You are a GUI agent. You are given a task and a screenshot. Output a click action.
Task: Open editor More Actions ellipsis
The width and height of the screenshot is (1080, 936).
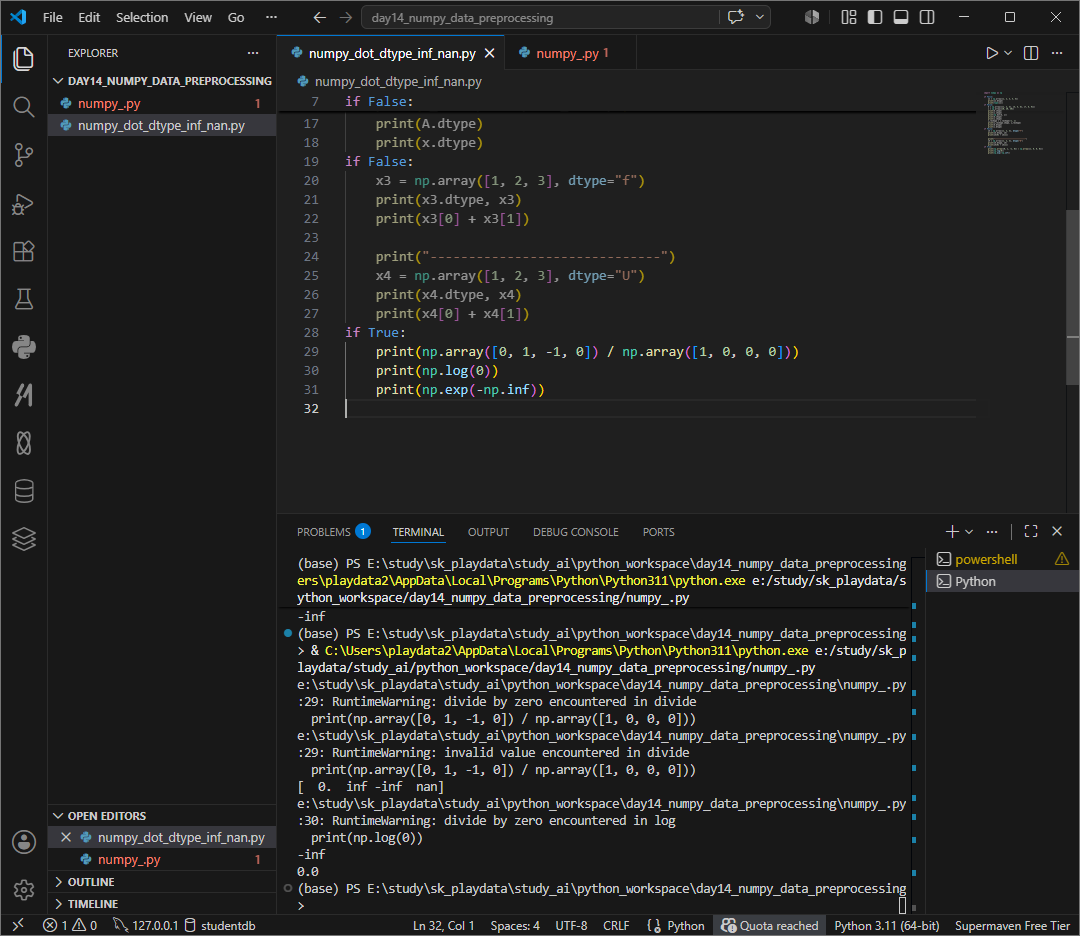pos(1057,53)
